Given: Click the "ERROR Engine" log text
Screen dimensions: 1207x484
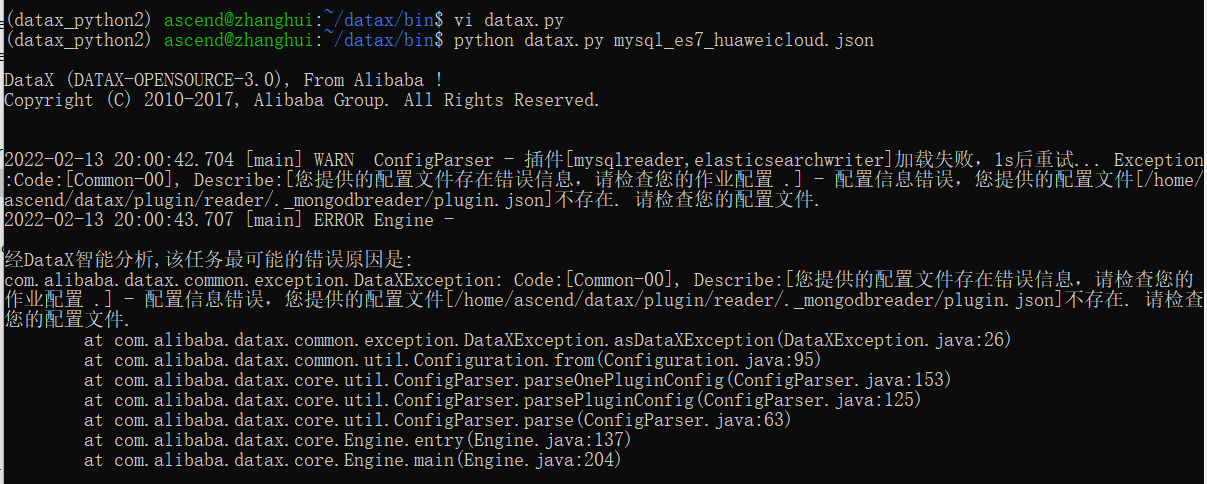Looking at the screenshot, I should pyautogui.click(x=385, y=220).
